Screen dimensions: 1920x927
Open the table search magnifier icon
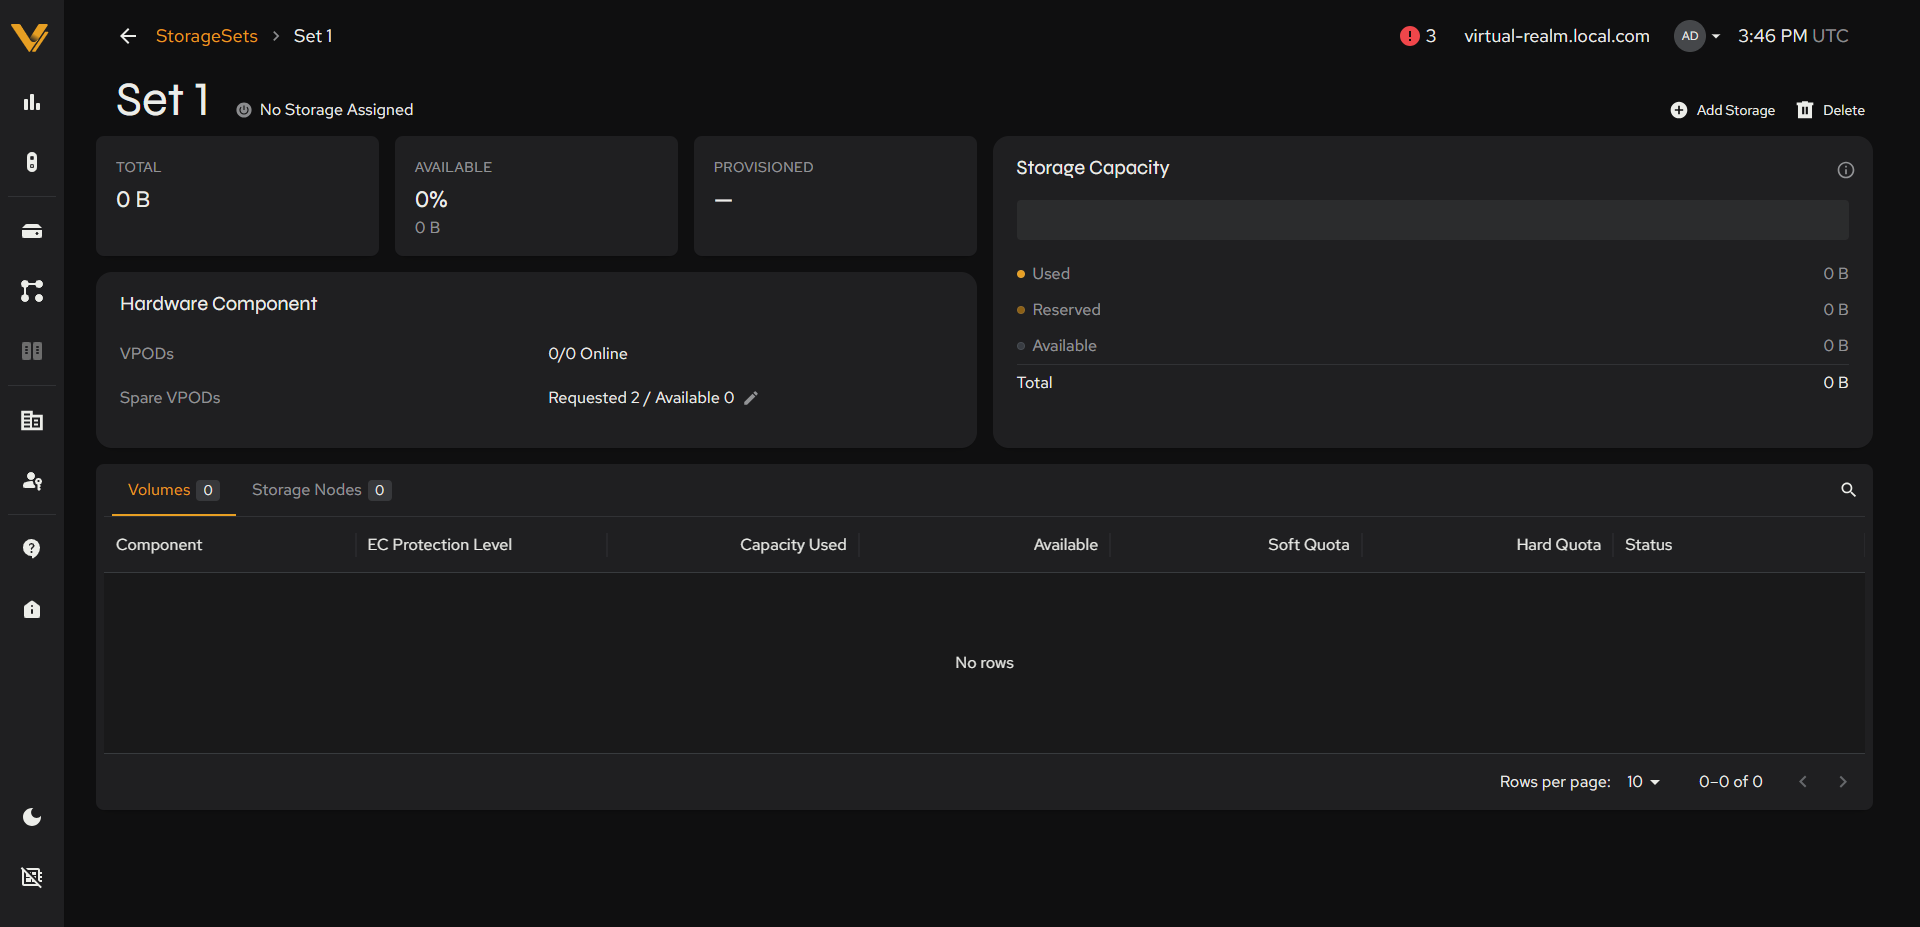click(x=1848, y=490)
